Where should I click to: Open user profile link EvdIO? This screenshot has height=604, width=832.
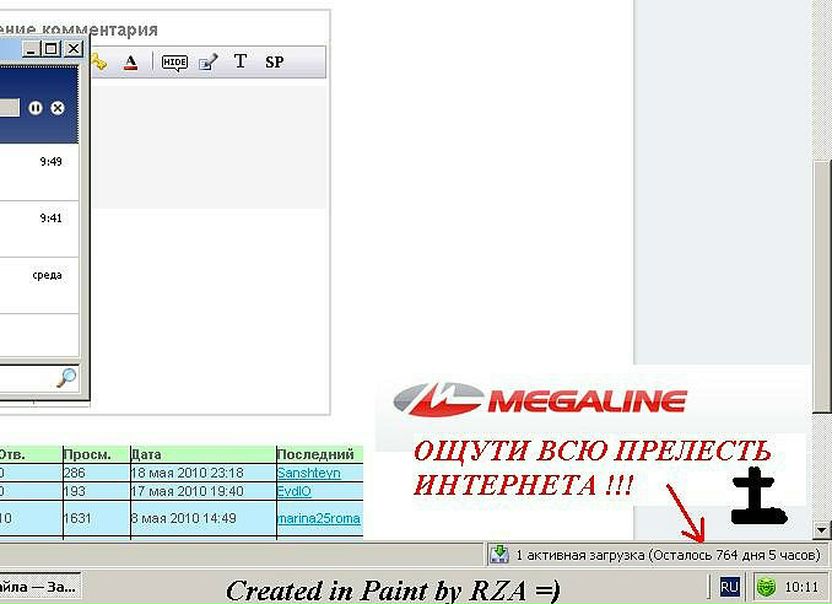[x=294, y=490]
